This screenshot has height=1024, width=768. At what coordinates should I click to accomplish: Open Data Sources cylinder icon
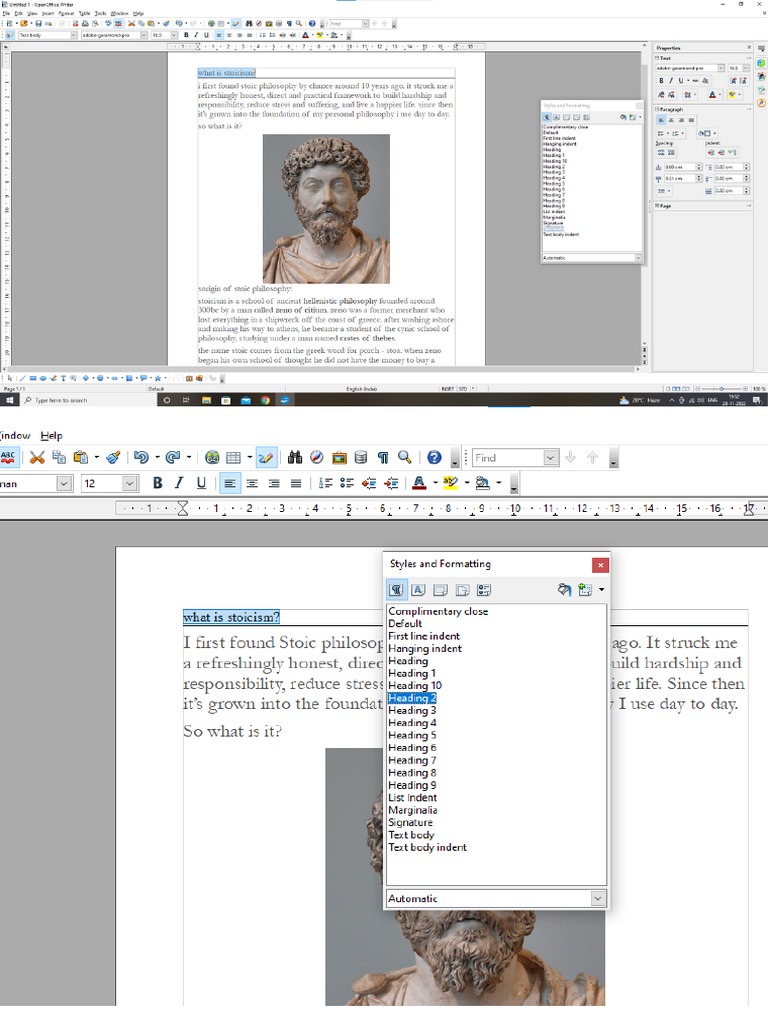click(360, 458)
